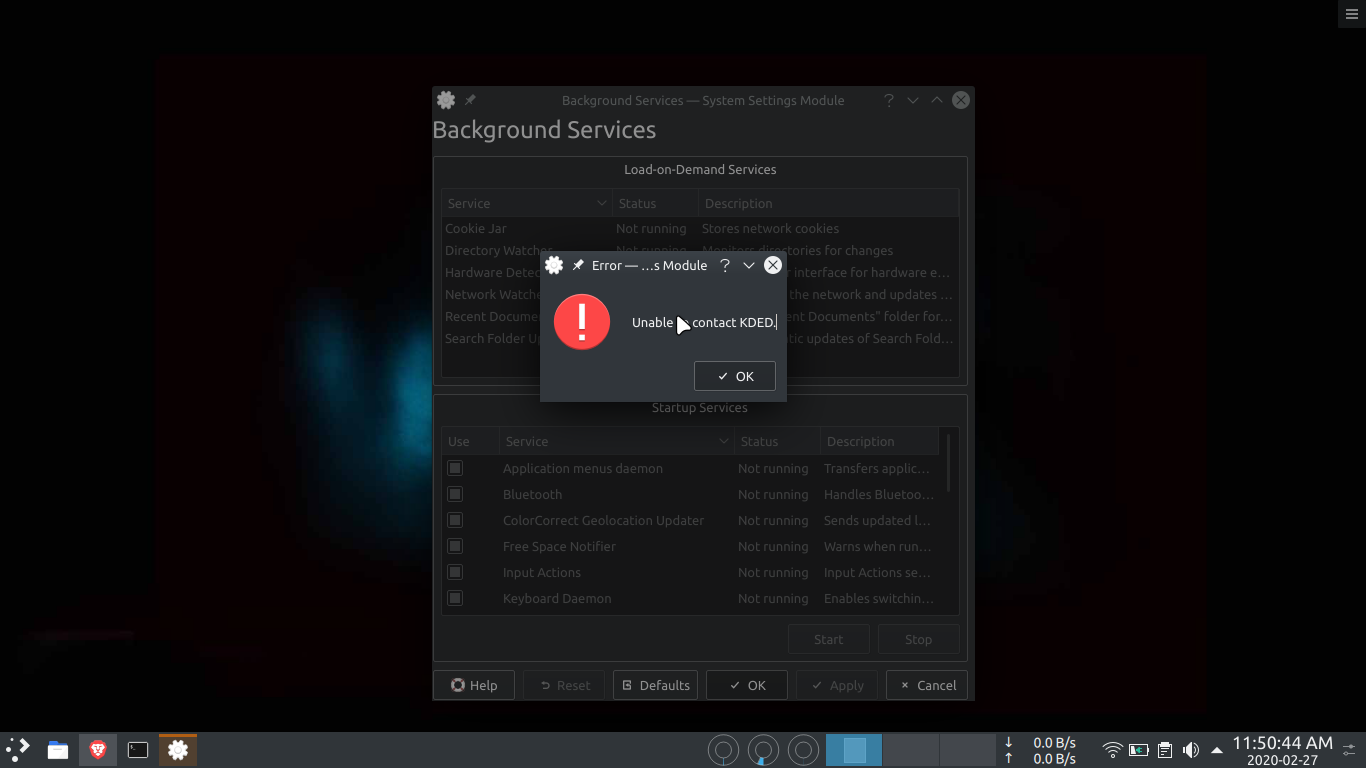Enable the Bluetooth startup service checkbox
Screen dimensions: 1366x768
pyautogui.click(x=455, y=494)
